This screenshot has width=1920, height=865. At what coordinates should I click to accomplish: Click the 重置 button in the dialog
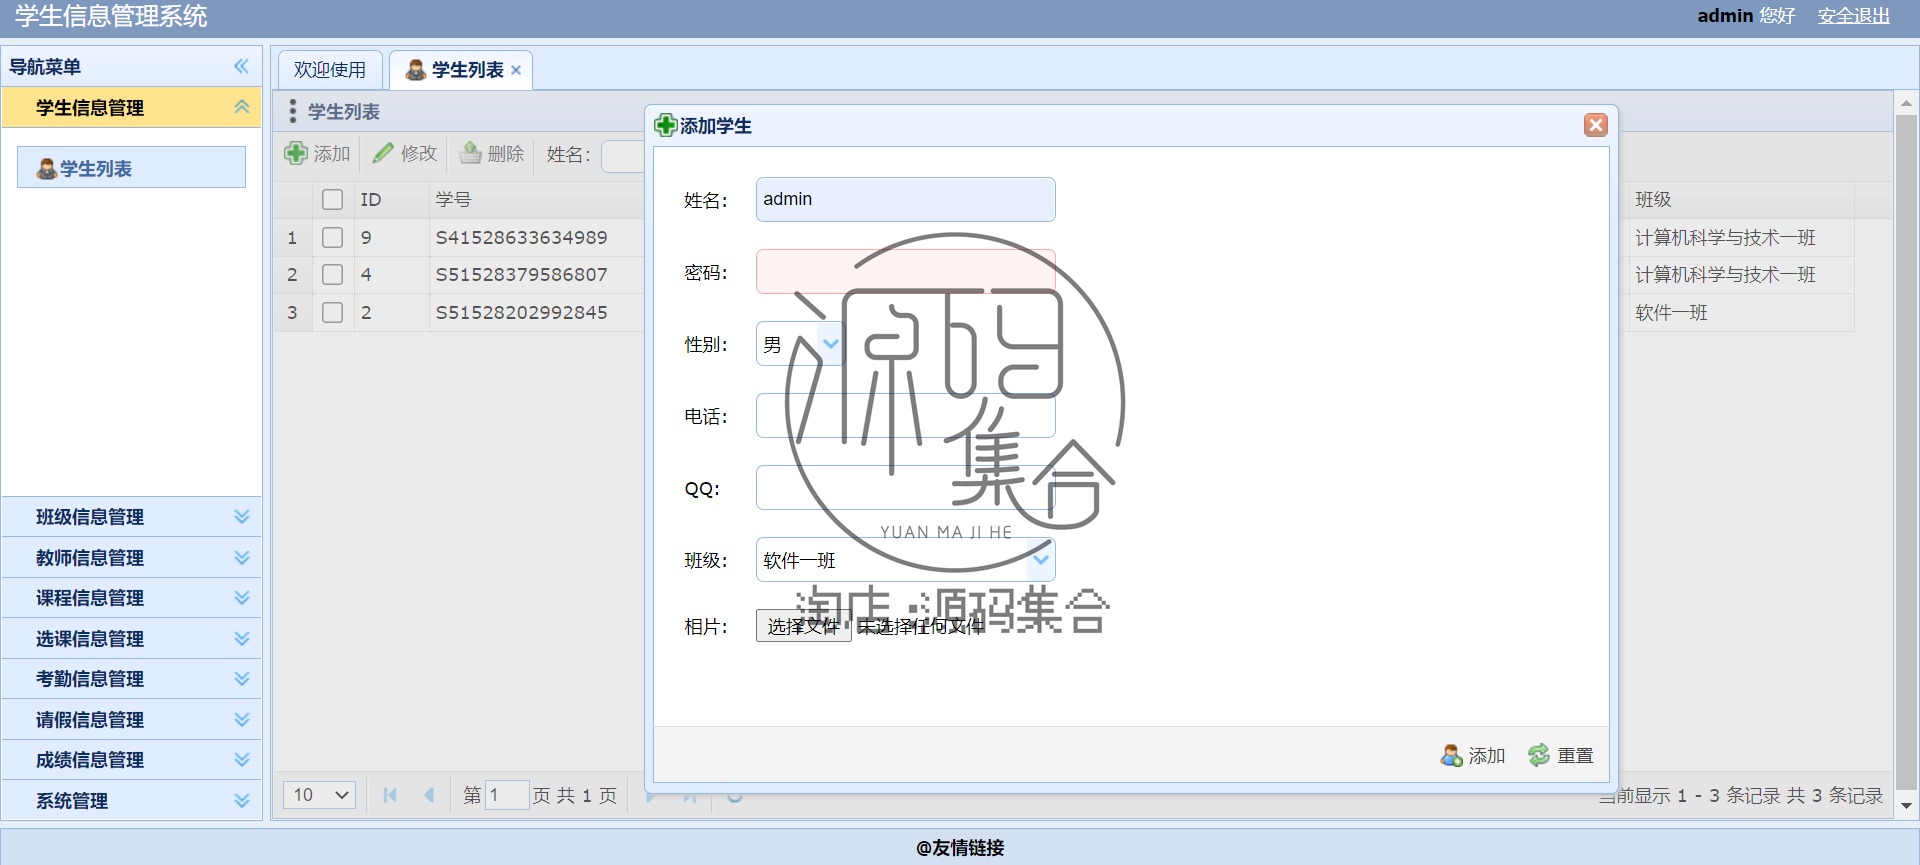coord(1561,756)
